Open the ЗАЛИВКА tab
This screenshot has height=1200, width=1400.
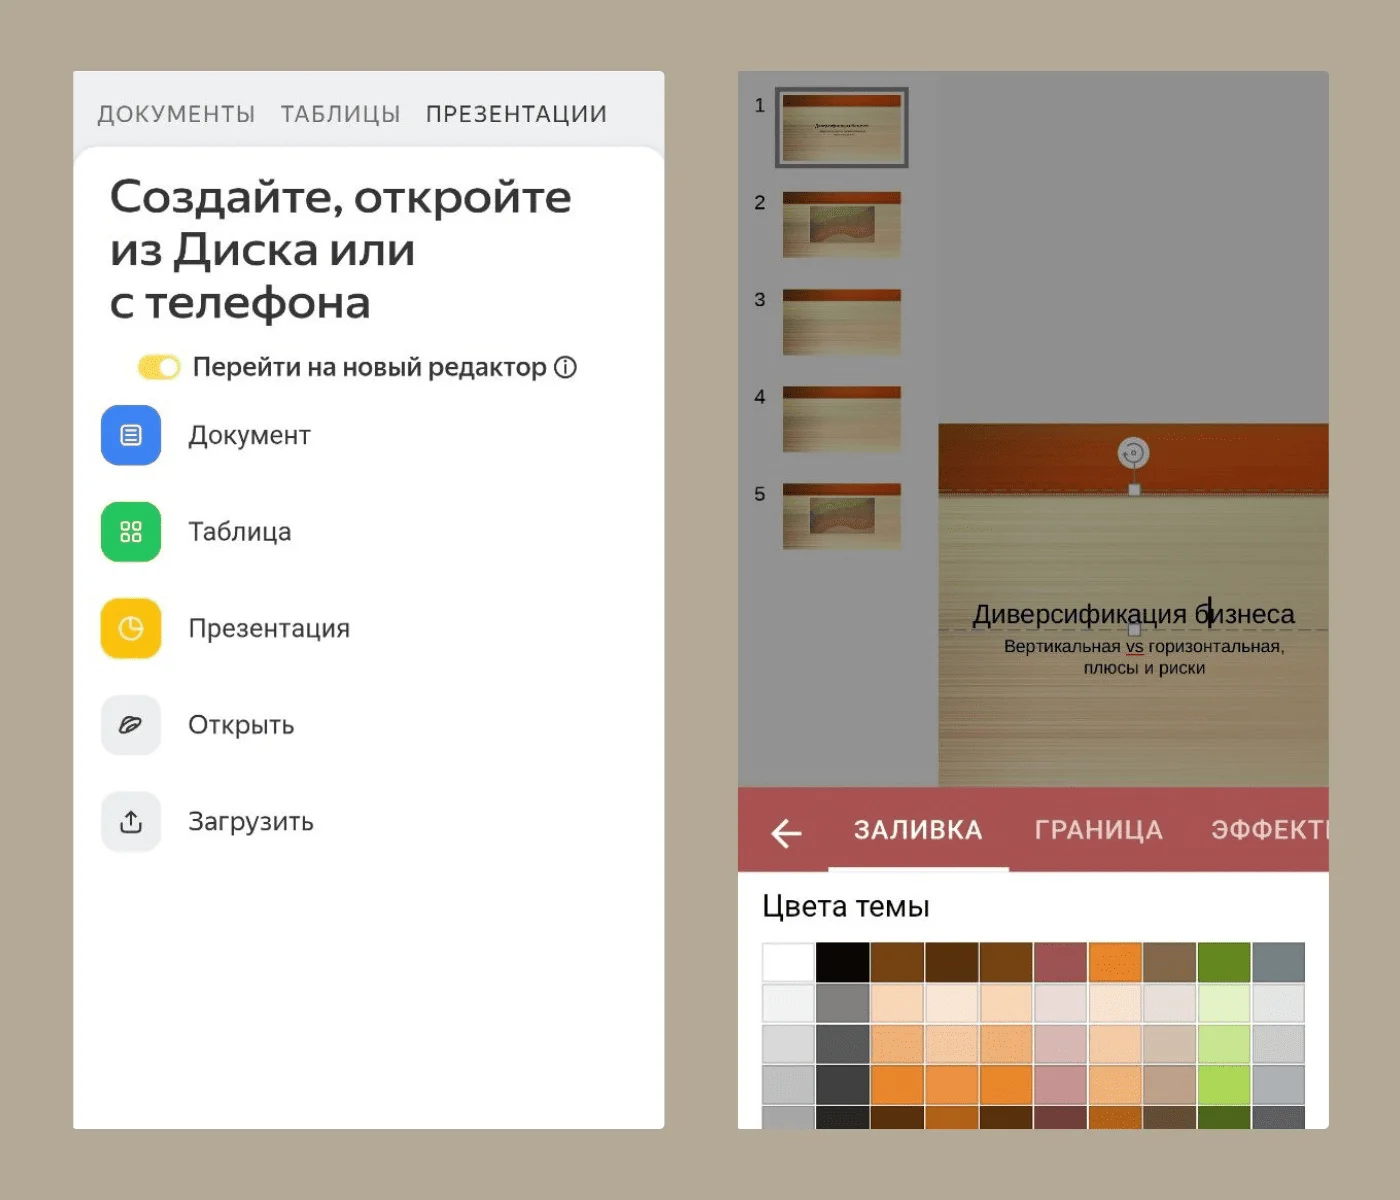pyautogui.click(x=918, y=830)
